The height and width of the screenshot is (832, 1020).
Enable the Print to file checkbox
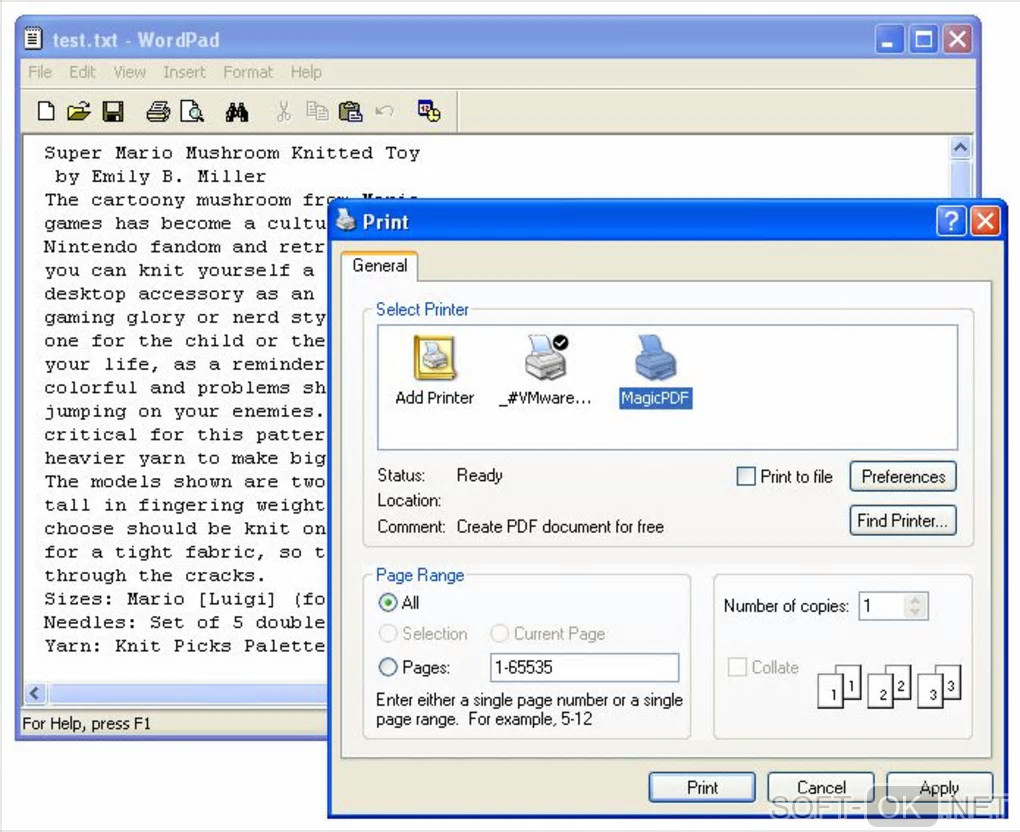point(745,476)
